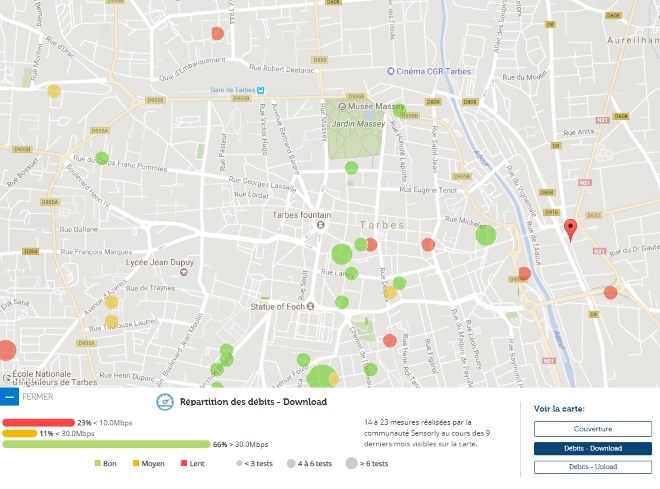Screen dimensions: 660x489
Task: Click the yellow 11% < 30.0Mbps bar
Action: click(x=20, y=433)
